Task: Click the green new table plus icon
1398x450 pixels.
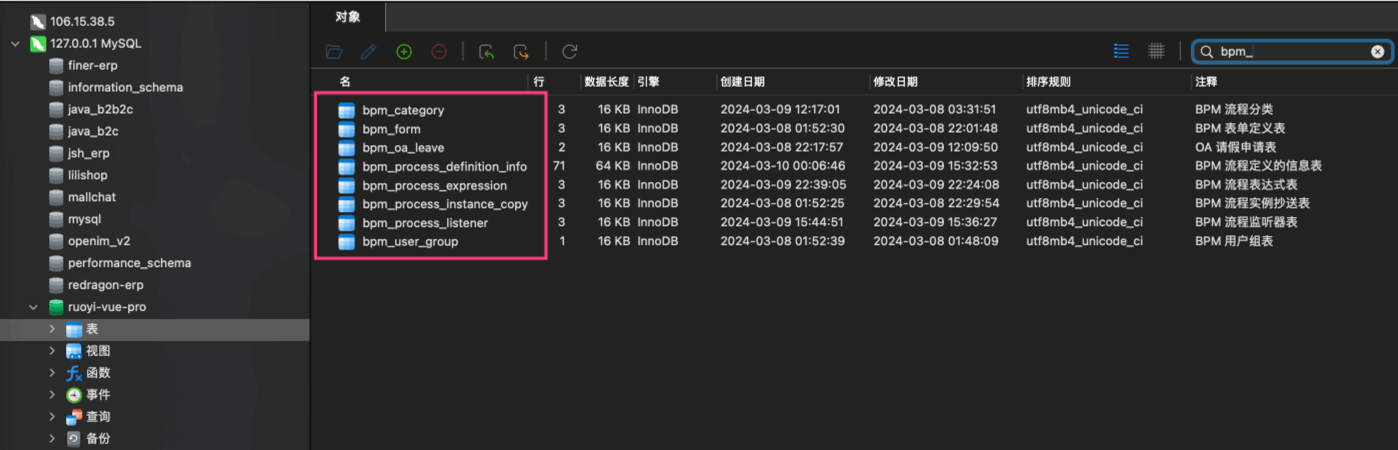Action: coord(404,52)
